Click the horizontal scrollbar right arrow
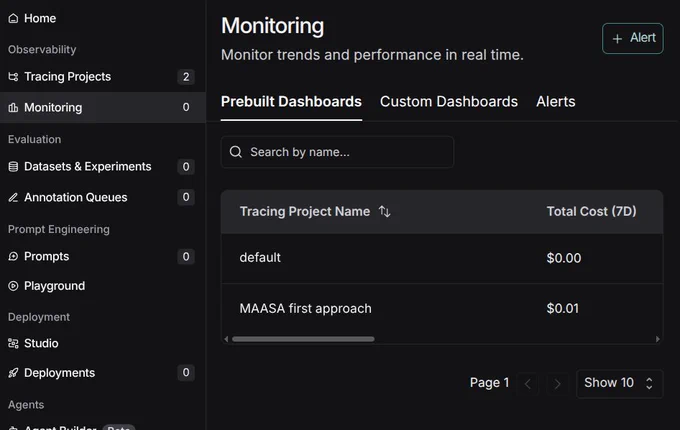The width and height of the screenshot is (680, 430). (658, 339)
